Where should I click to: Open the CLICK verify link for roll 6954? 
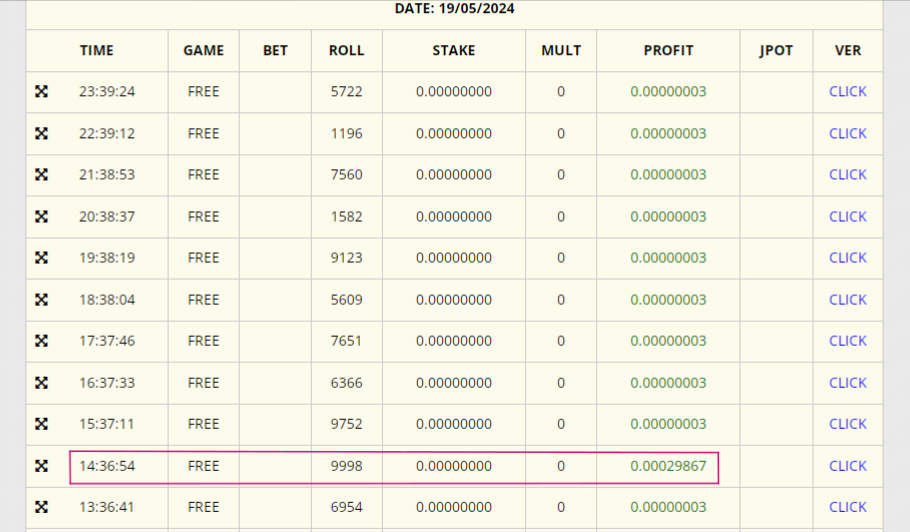847,507
